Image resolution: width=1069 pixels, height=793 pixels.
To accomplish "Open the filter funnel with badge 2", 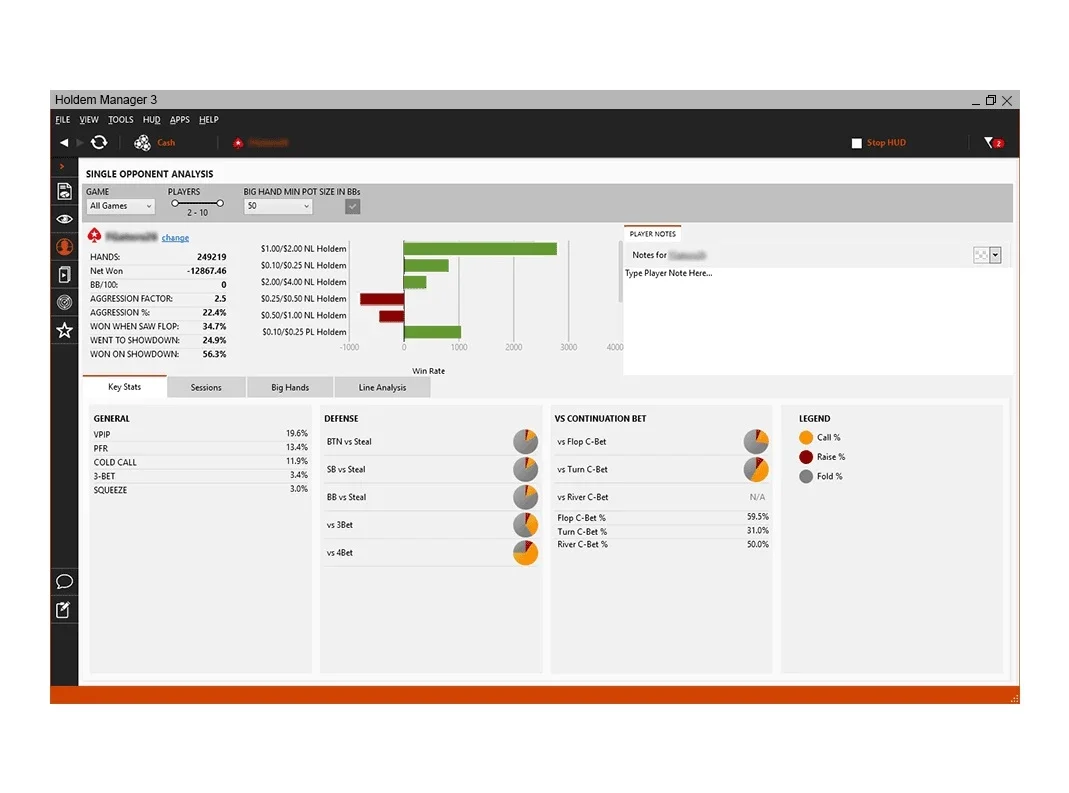I will (x=993, y=143).
